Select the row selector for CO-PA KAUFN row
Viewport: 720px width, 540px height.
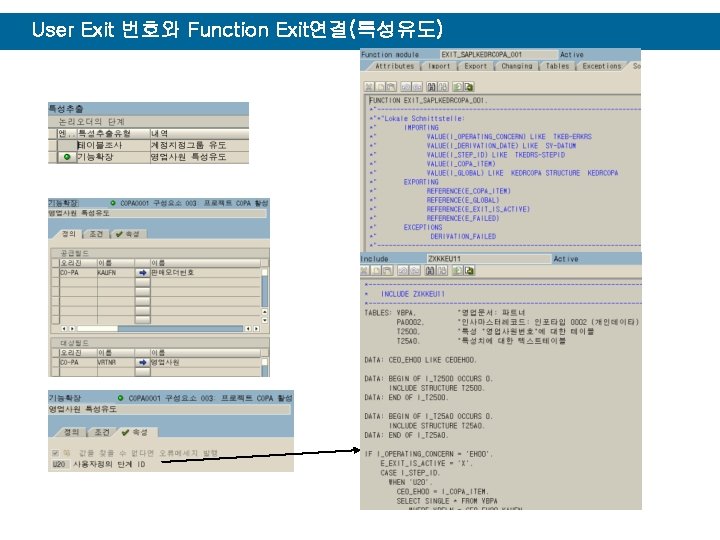[x=55, y=273]
